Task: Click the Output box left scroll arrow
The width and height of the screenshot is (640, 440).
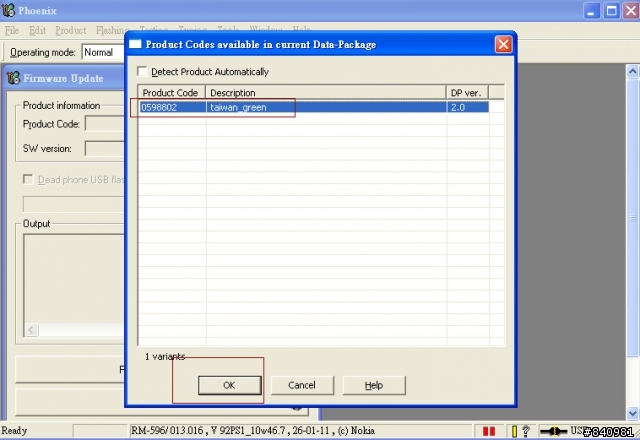Action: (x=31, y=329)
